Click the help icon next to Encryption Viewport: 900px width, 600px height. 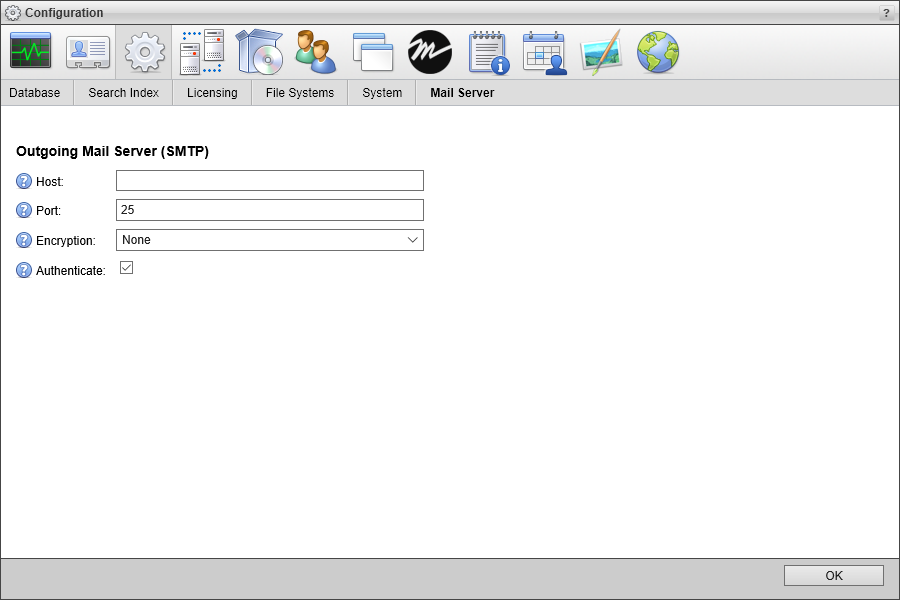(24, 240)
